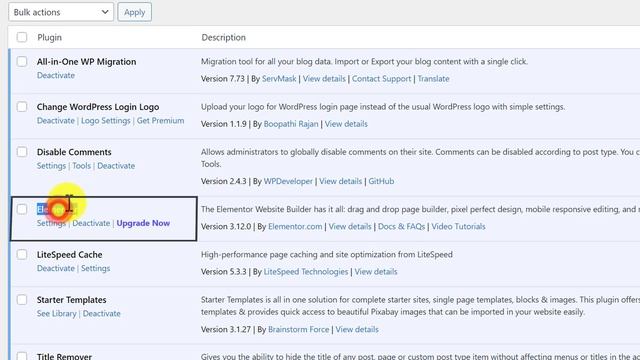Viewport: 640px width, 360px height.
Task: View details for LiteSpeed Cache
Action: pos(376,271)
